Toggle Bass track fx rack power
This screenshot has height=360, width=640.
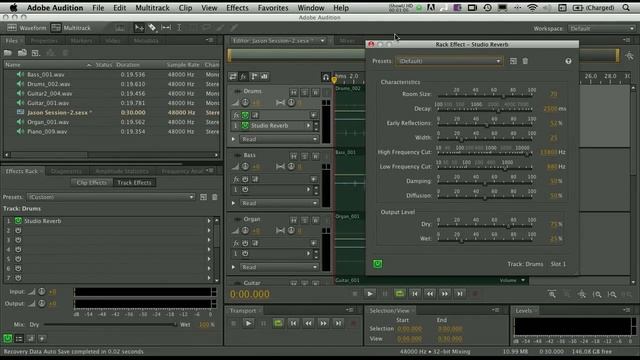click(245, 179)
